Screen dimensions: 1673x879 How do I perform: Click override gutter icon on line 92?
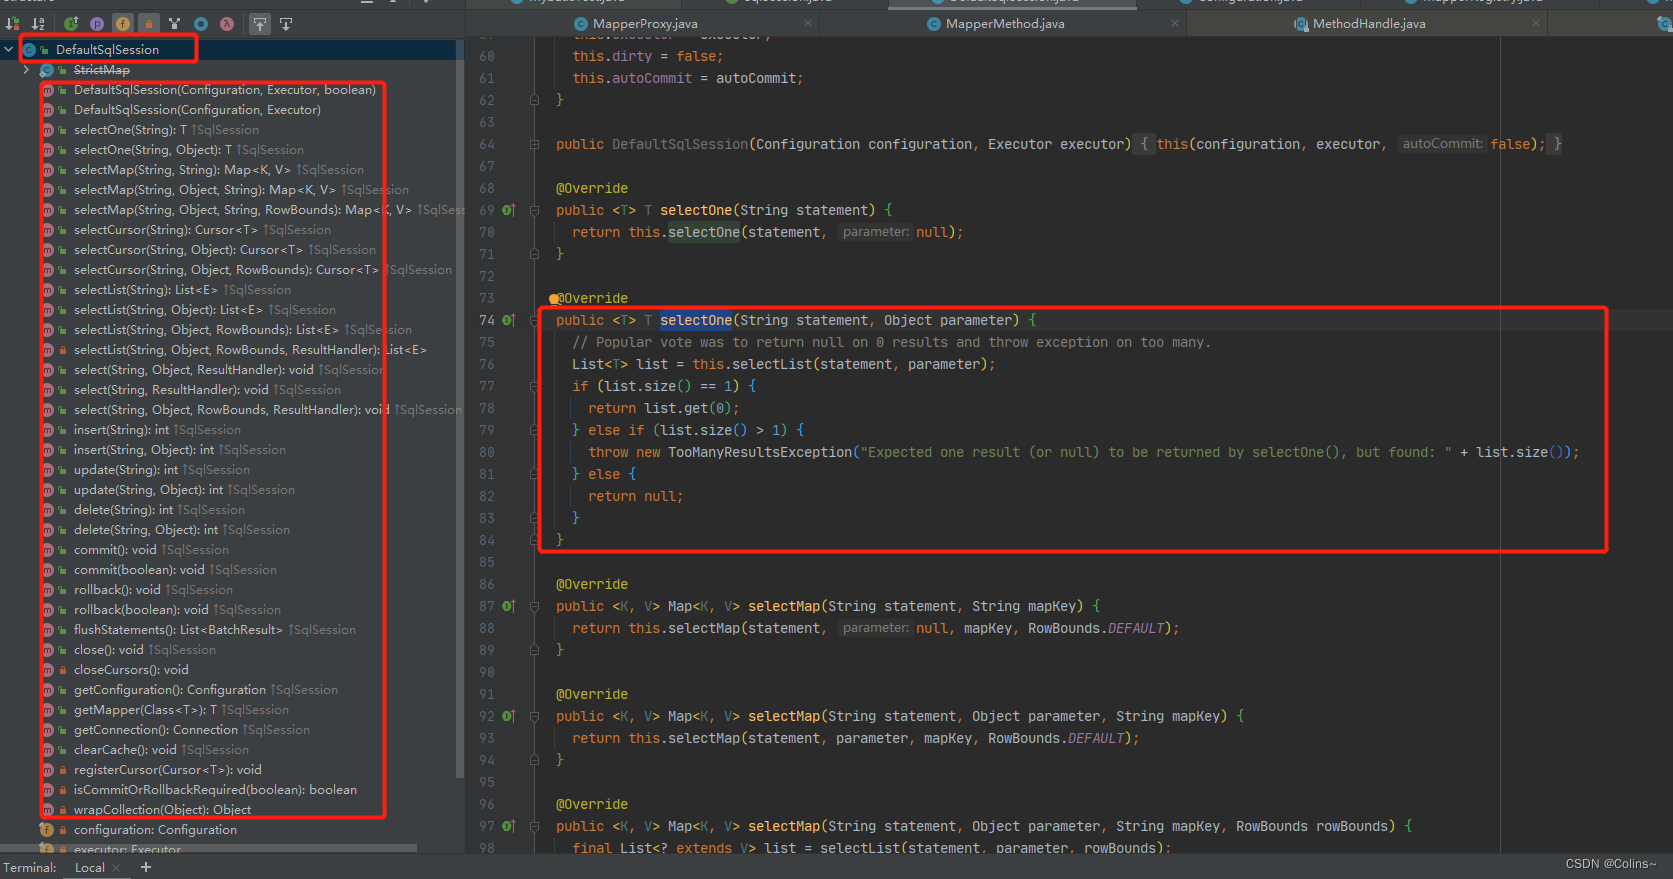[x=508, y=716]
